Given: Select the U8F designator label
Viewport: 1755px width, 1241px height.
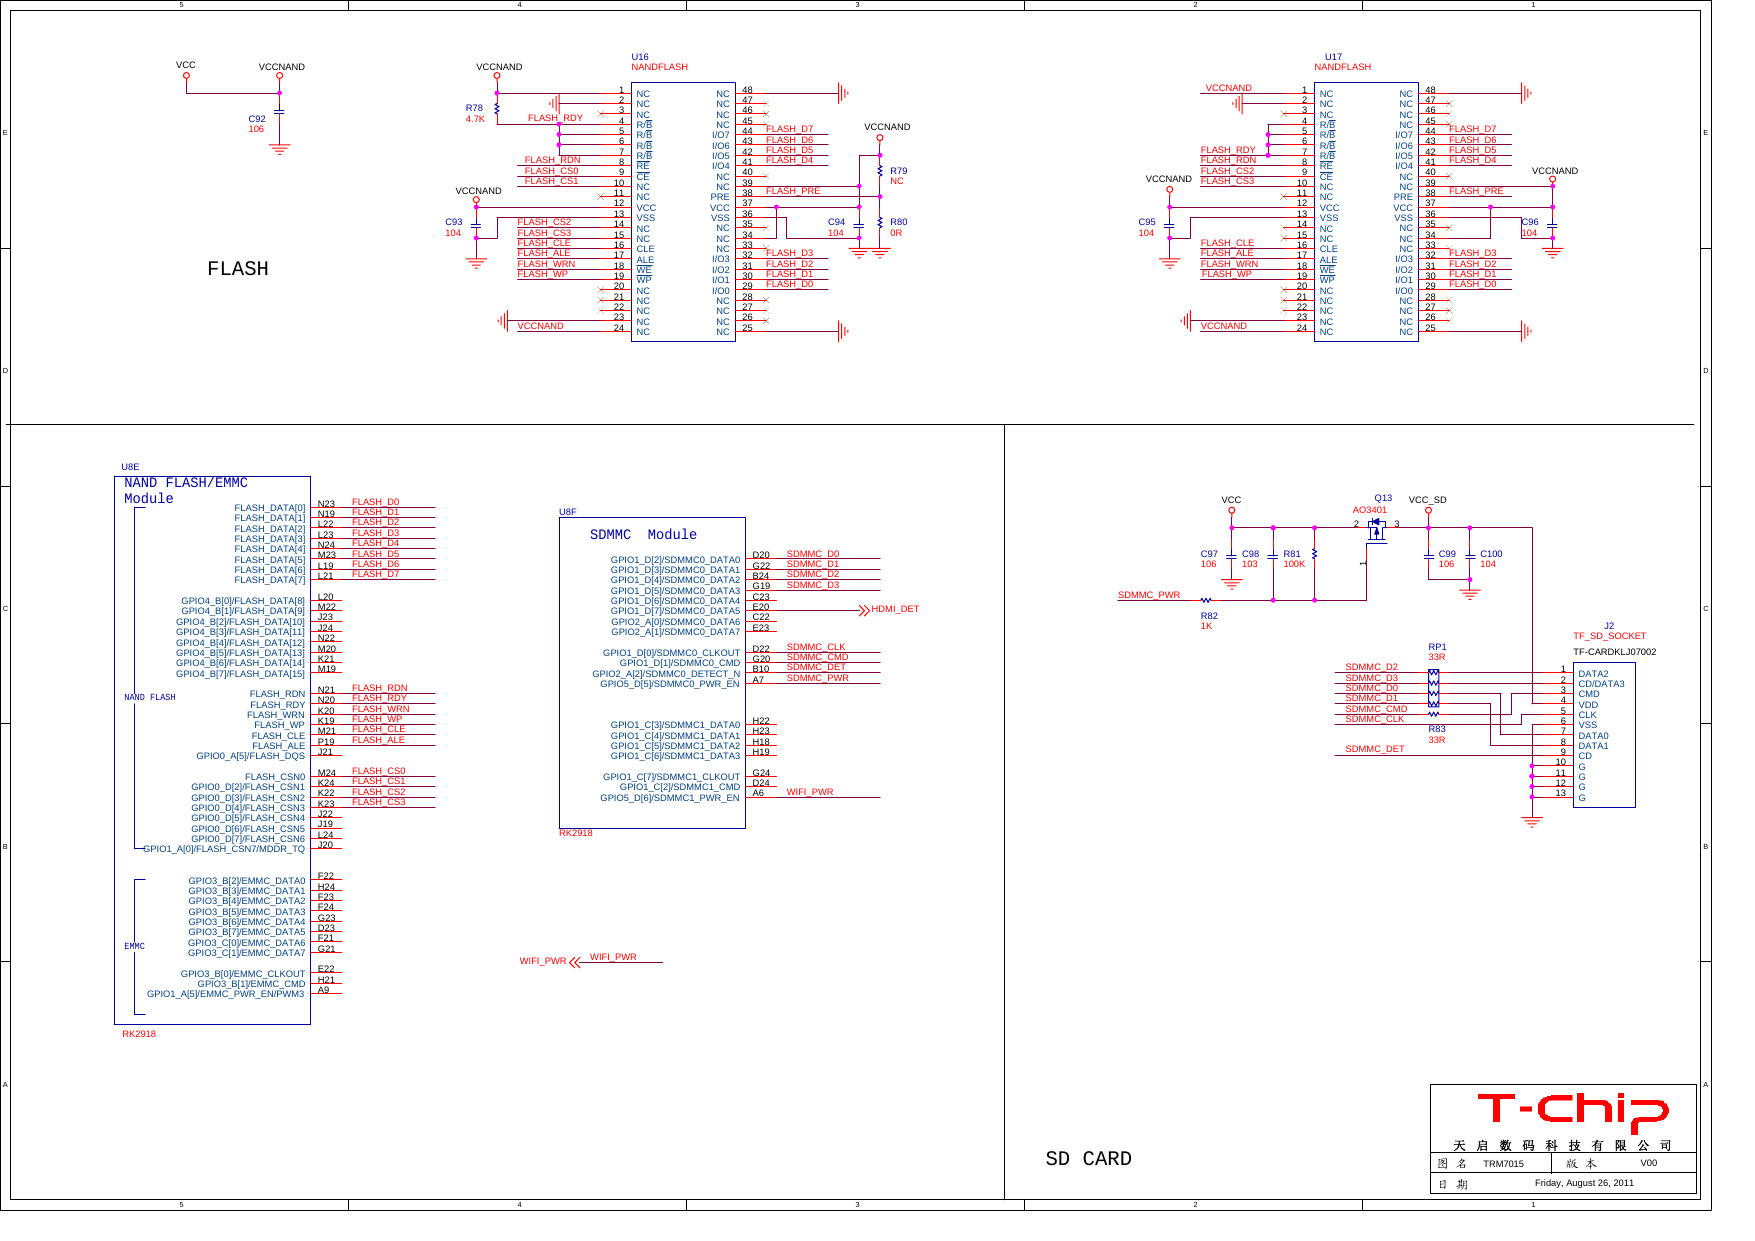Looking at the screenshot, I should [x=568, y=512].
